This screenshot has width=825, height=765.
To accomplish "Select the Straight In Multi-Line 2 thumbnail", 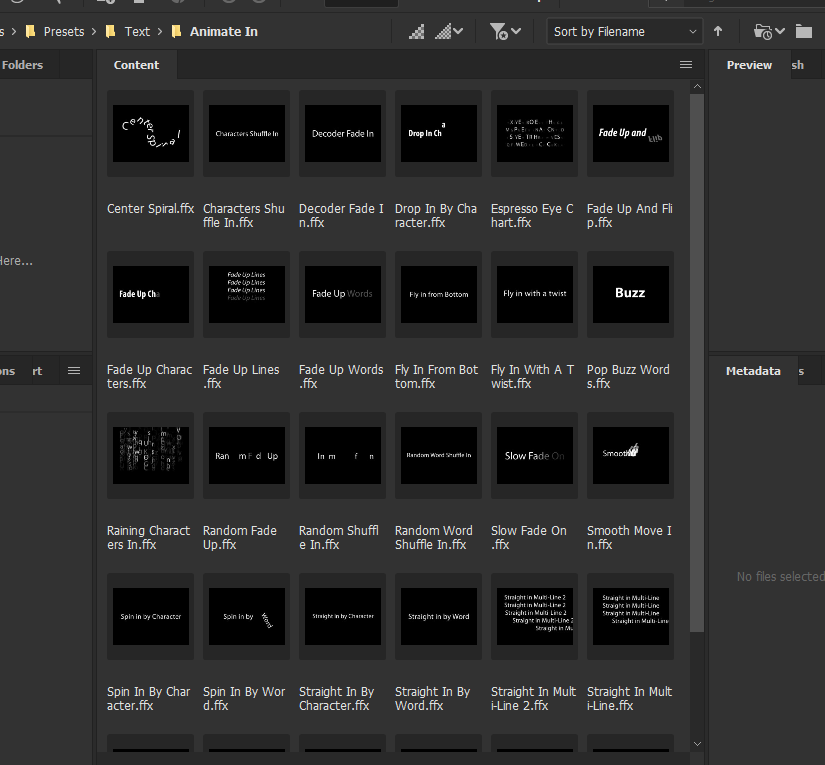I will (x=535, y=616).
